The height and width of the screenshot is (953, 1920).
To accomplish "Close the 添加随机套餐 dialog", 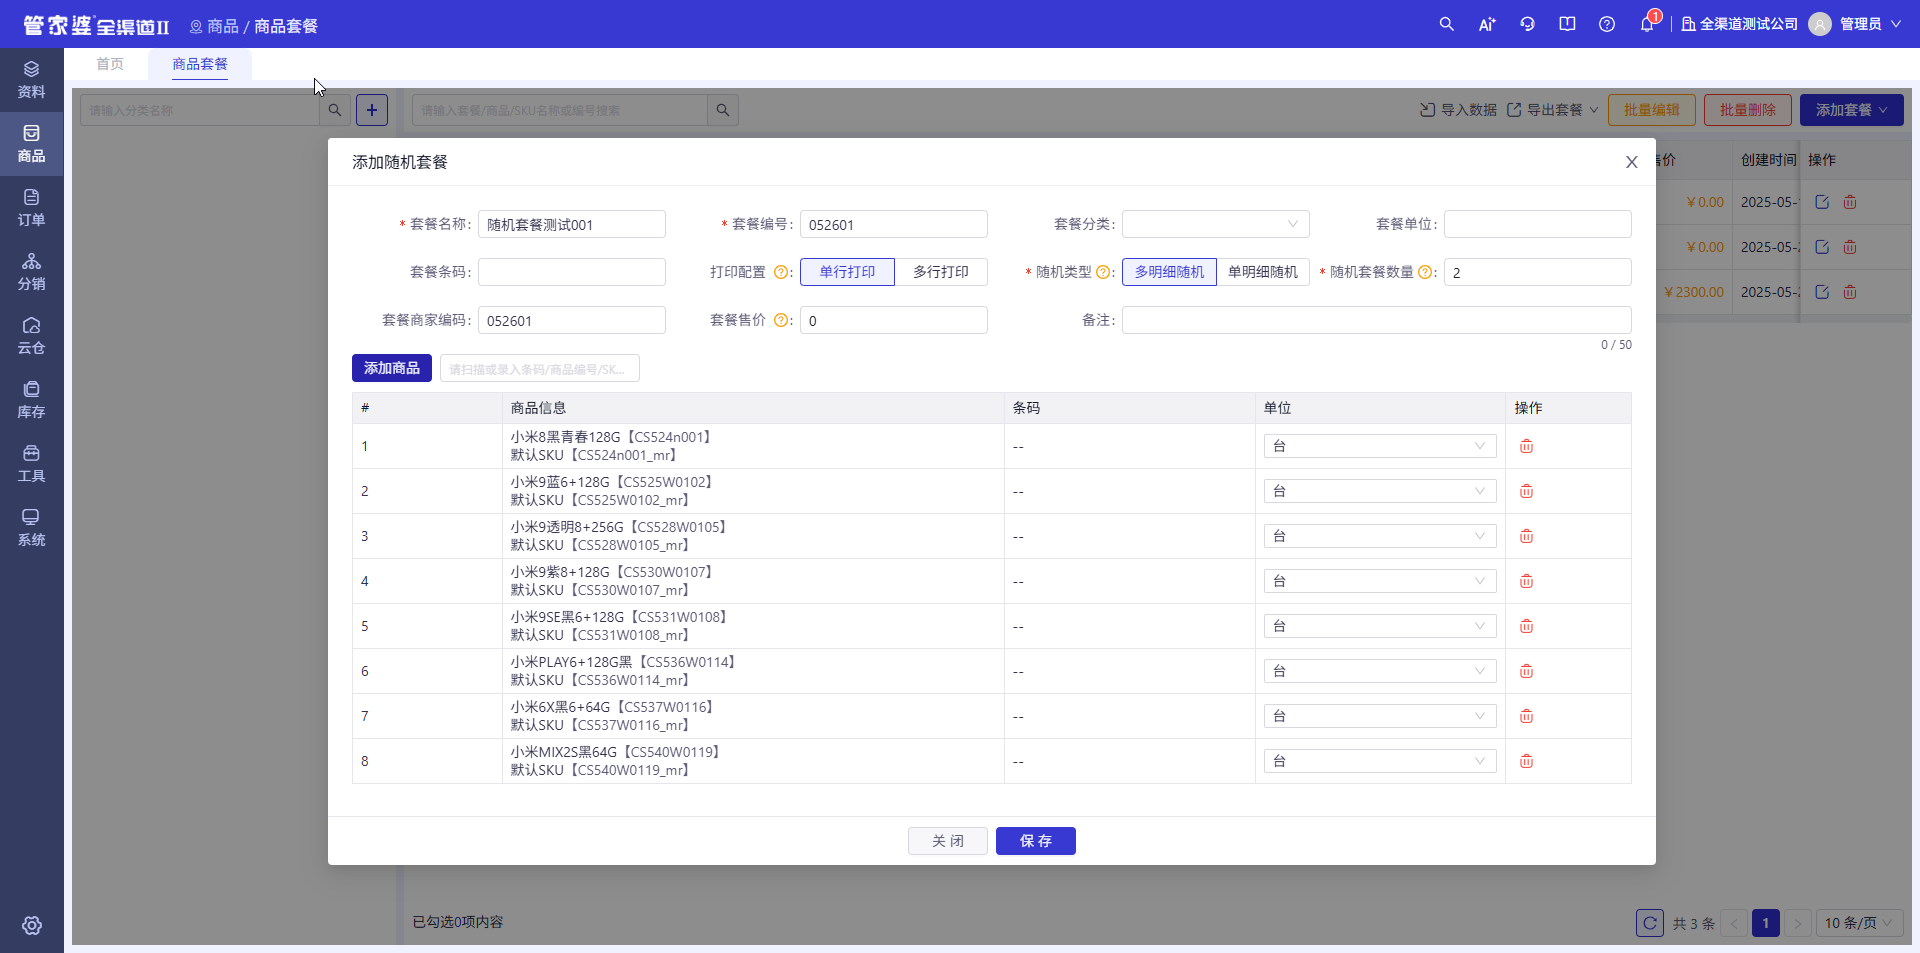I will pos(1631,162).
